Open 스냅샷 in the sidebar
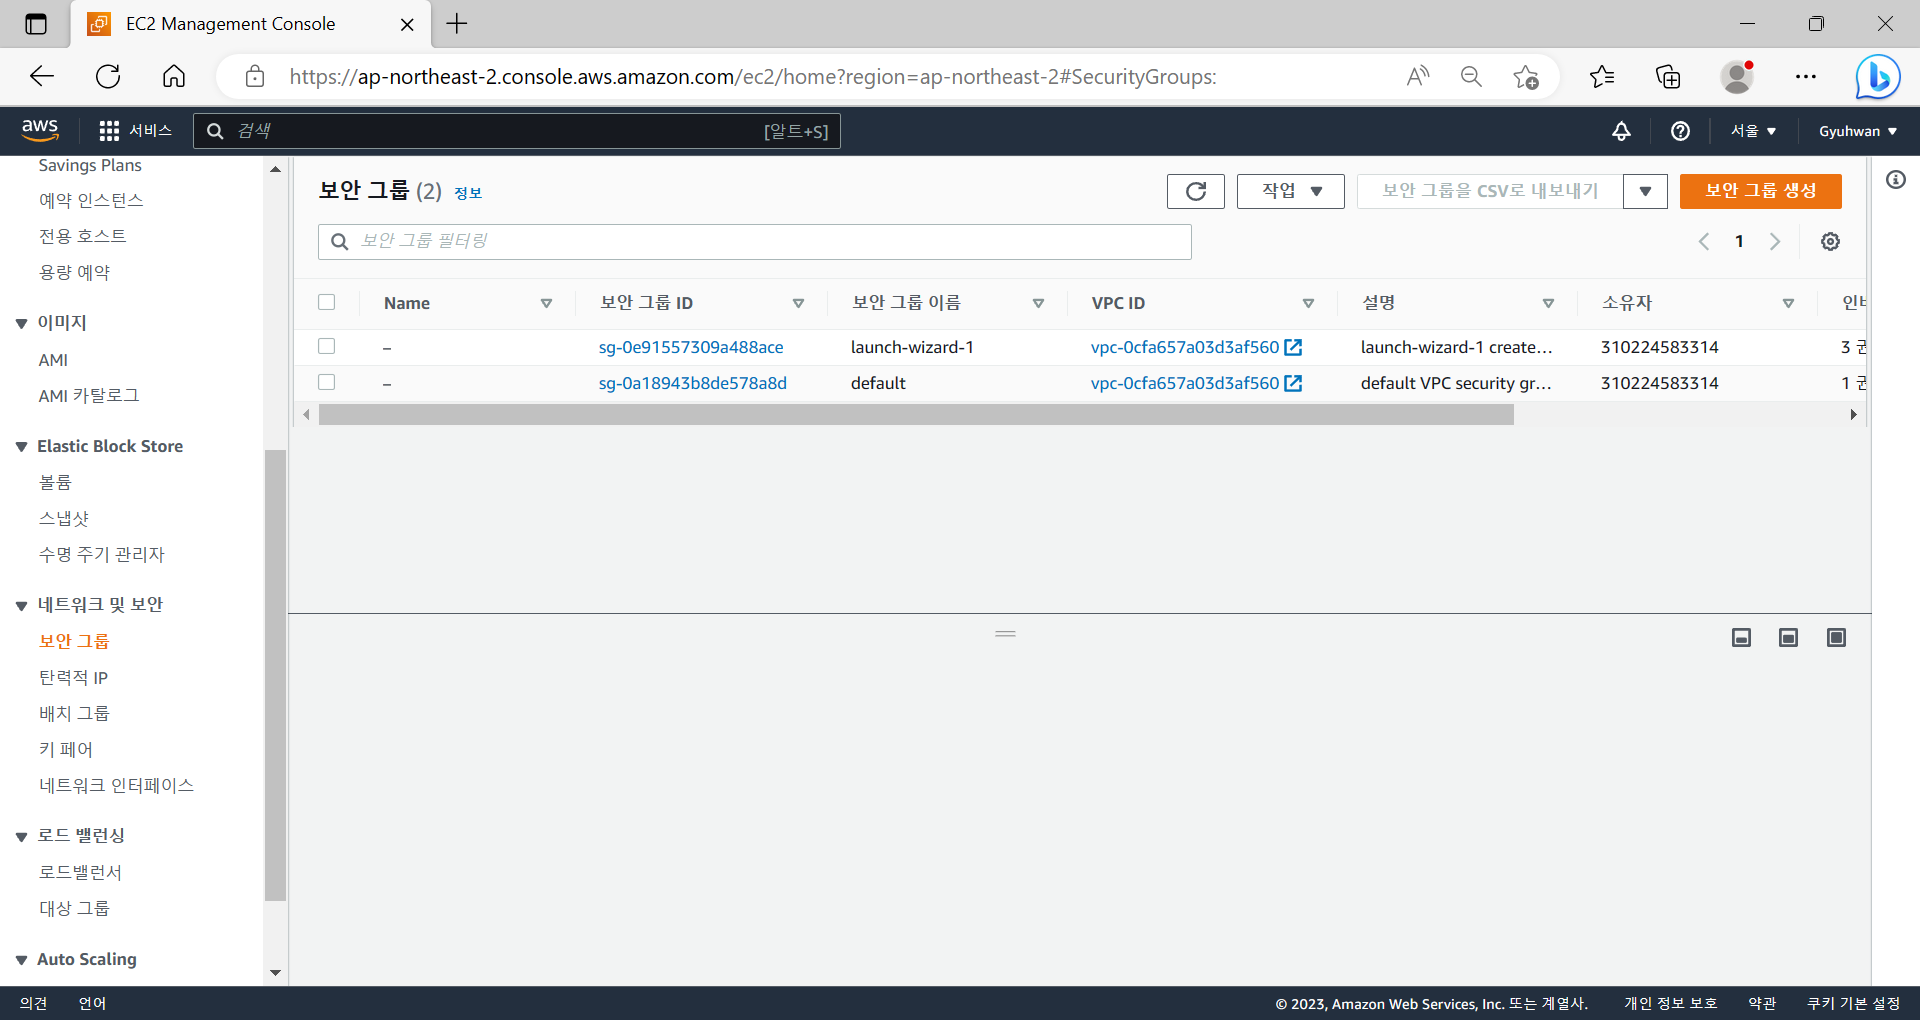 click(64, 518)
